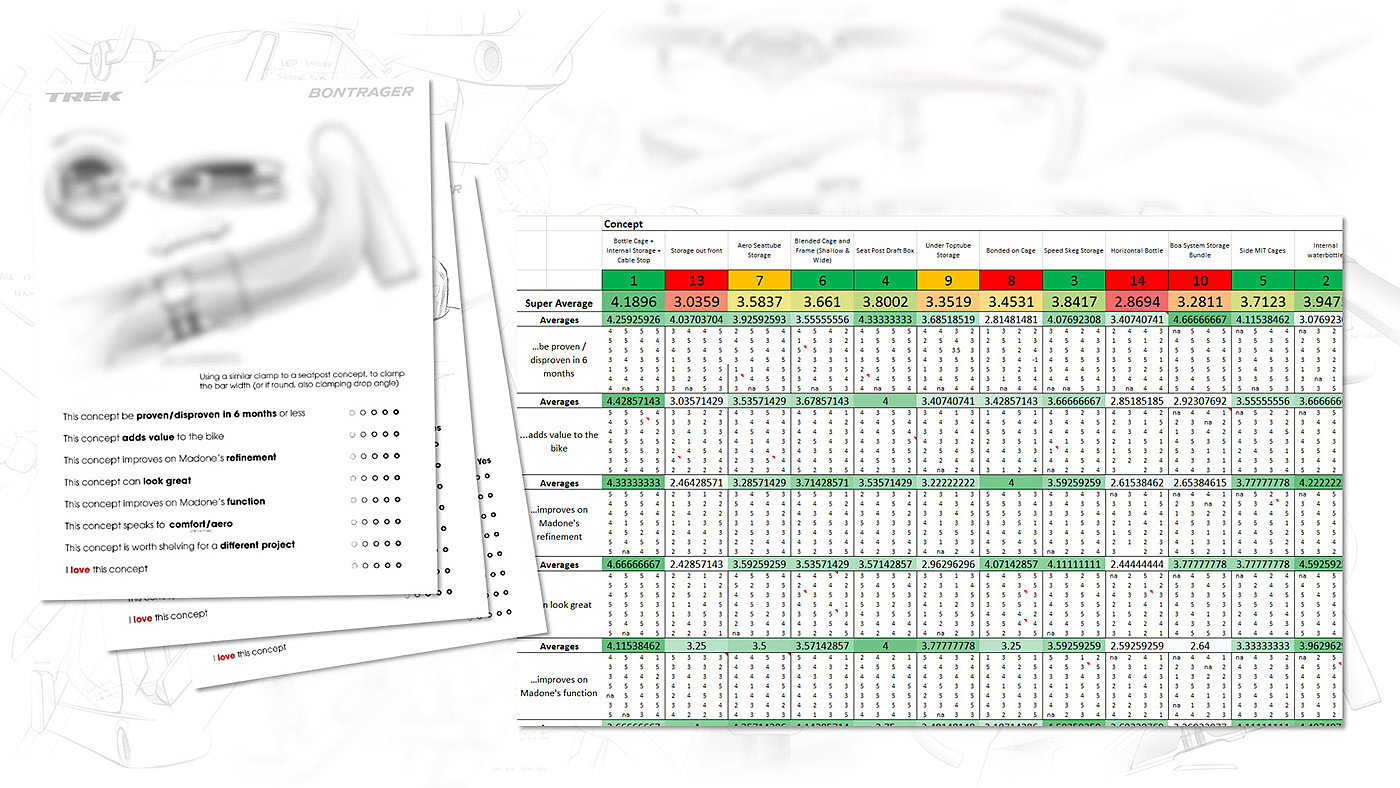Click the '...adds value to the bike' row label
1400x788 pixels.
click(x=559, y=442)
